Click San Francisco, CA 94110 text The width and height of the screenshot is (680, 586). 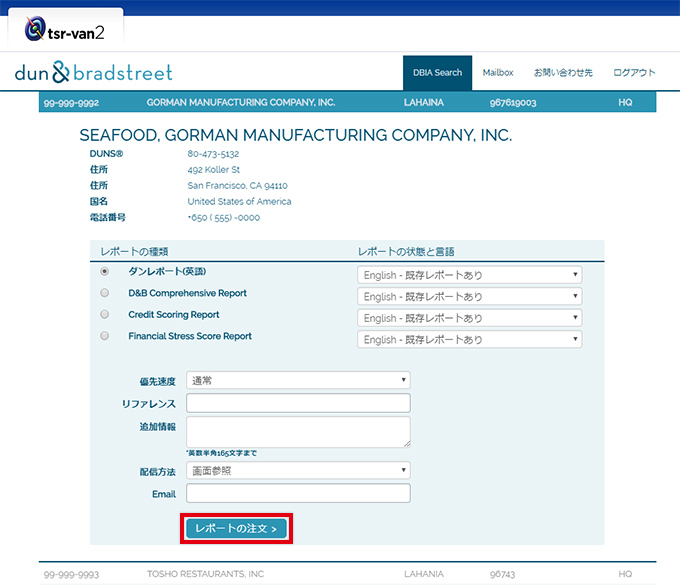point(238,186)
